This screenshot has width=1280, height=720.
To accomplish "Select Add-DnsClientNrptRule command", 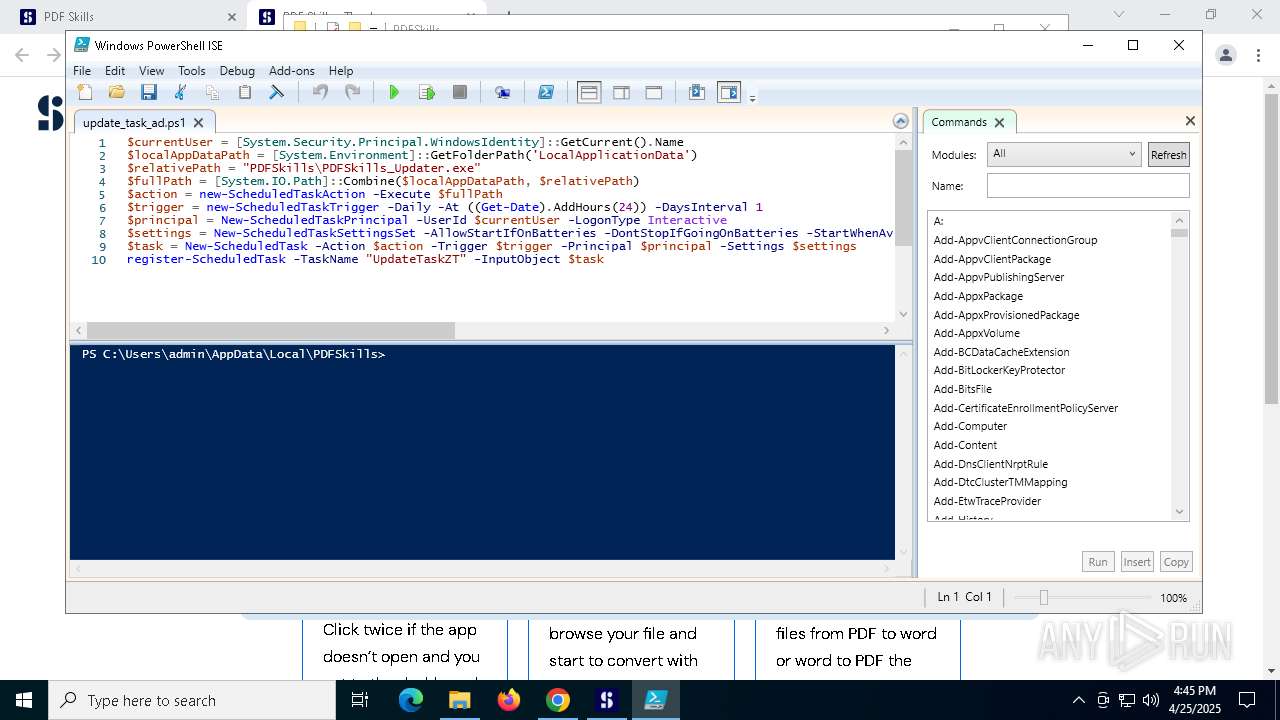I will pos(991,464).
